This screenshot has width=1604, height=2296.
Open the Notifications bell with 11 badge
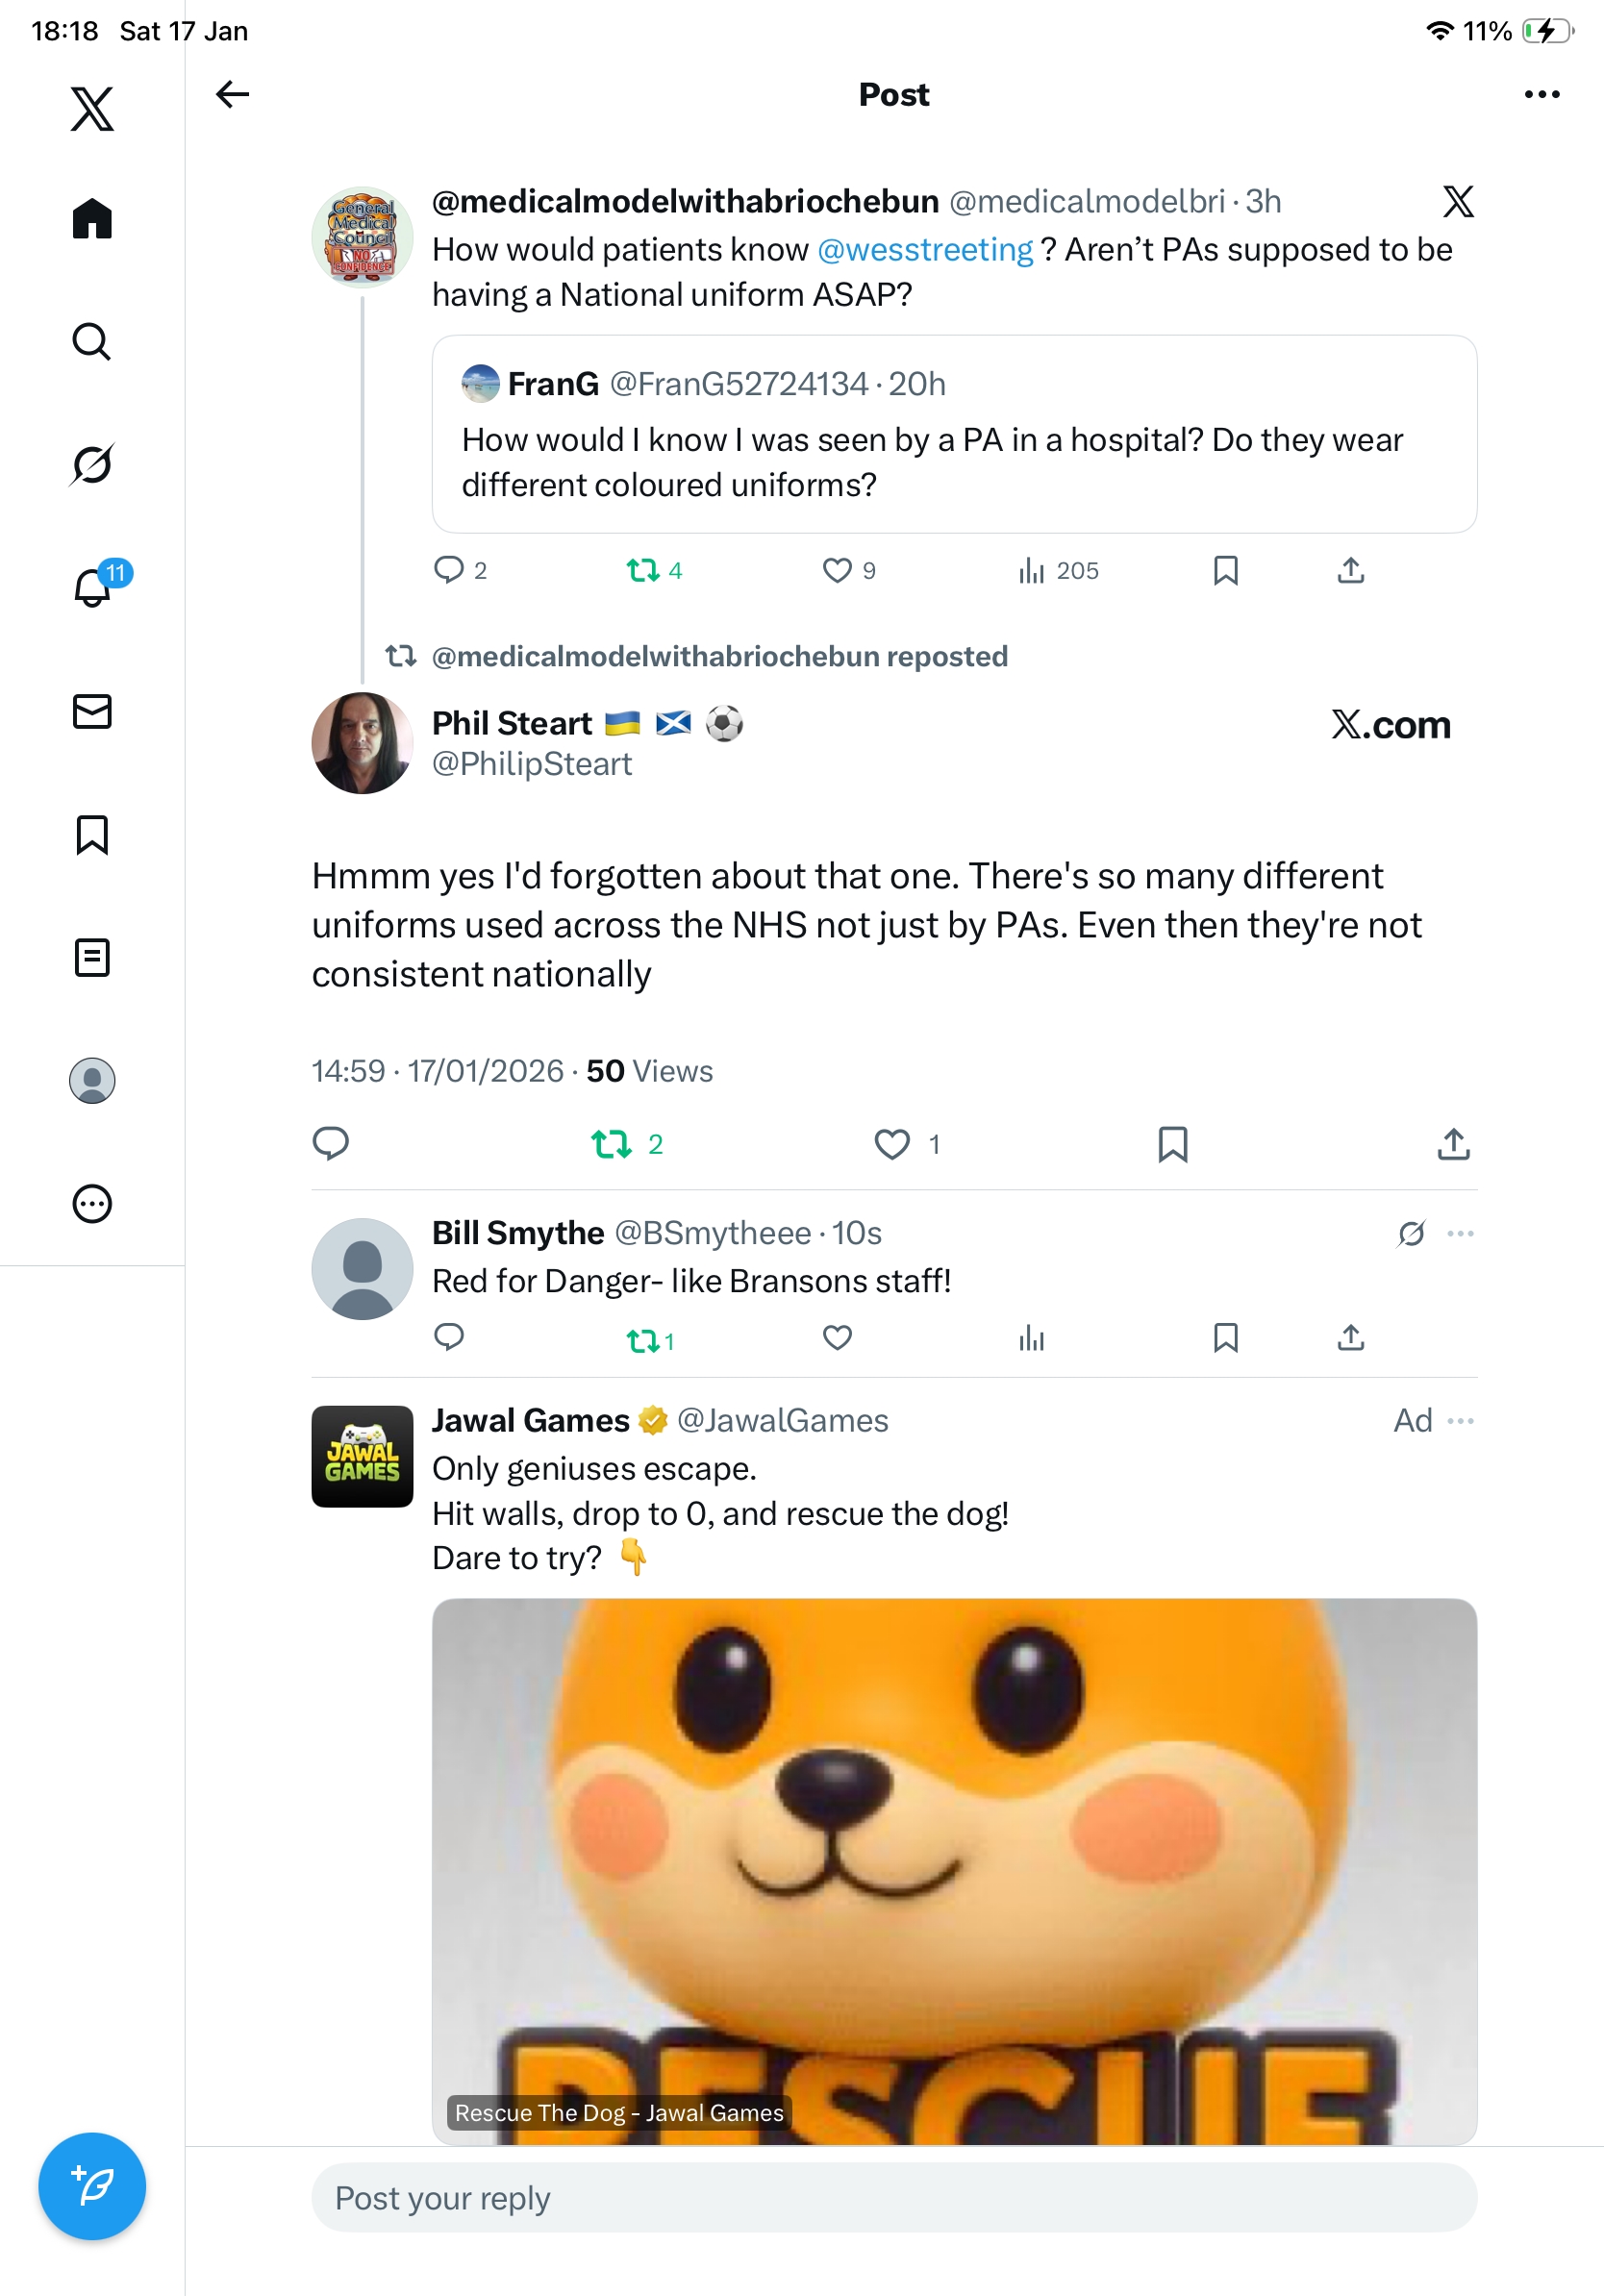(93, 587)
